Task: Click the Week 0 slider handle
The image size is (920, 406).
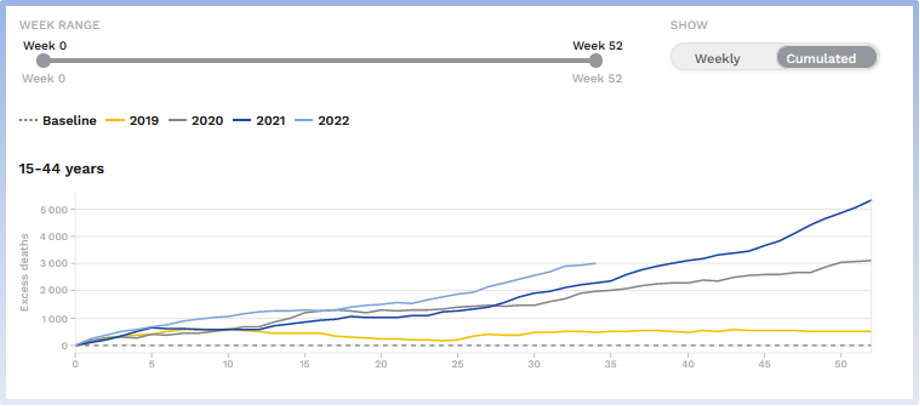Action: point(42,61)
